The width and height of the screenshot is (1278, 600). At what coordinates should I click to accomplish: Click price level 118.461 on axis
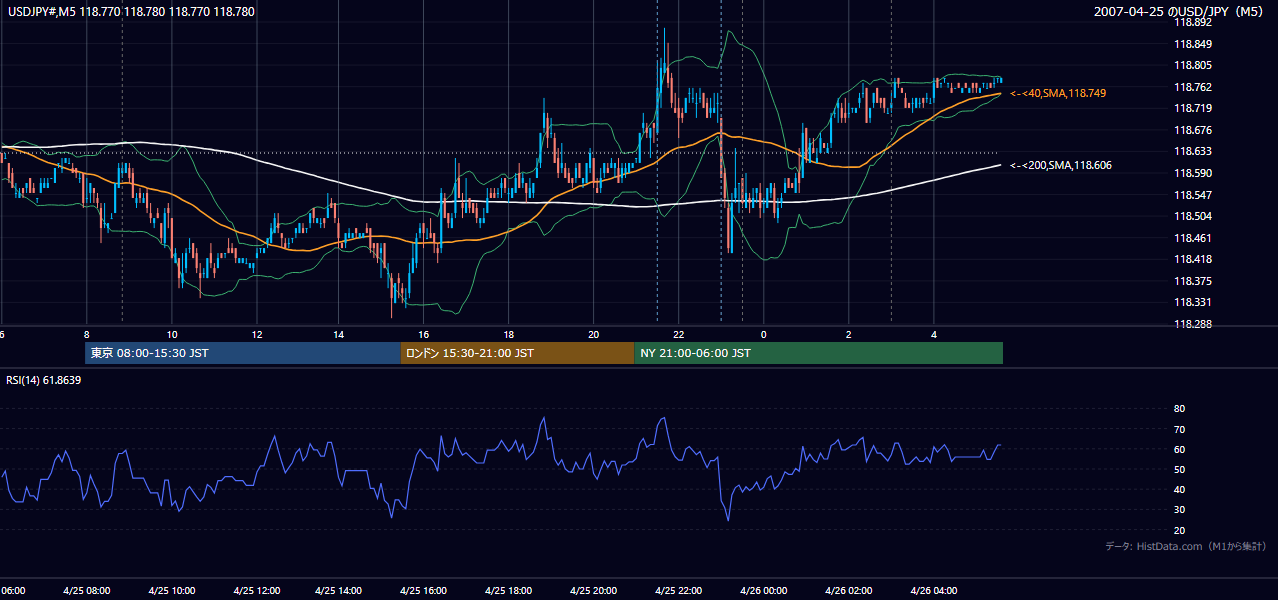tap(1192, 238)
